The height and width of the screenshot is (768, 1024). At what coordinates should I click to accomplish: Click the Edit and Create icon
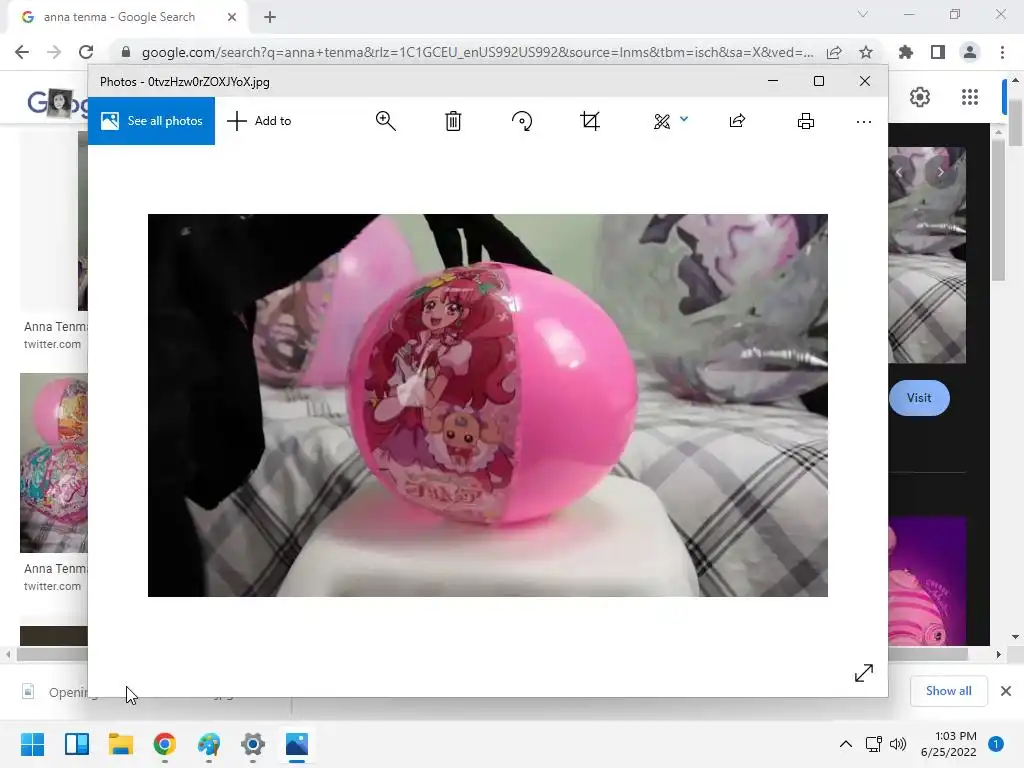pyautogui.click(x=662, y=121)
